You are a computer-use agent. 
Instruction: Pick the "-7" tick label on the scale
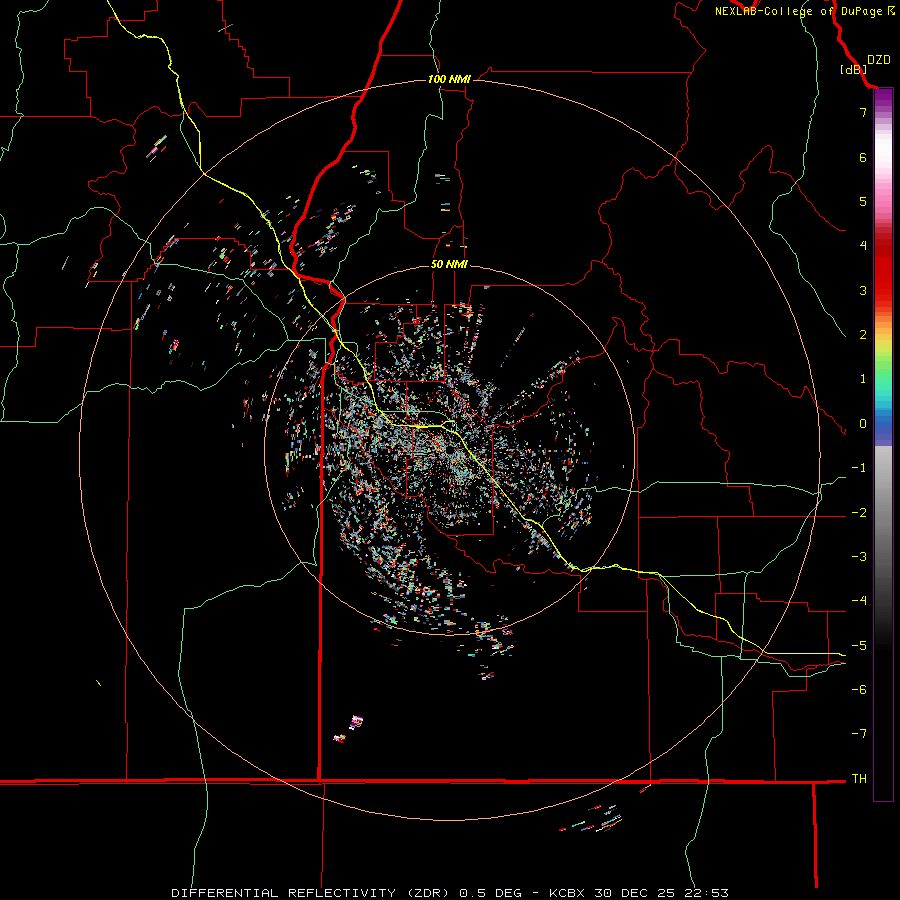click(859, 734)
